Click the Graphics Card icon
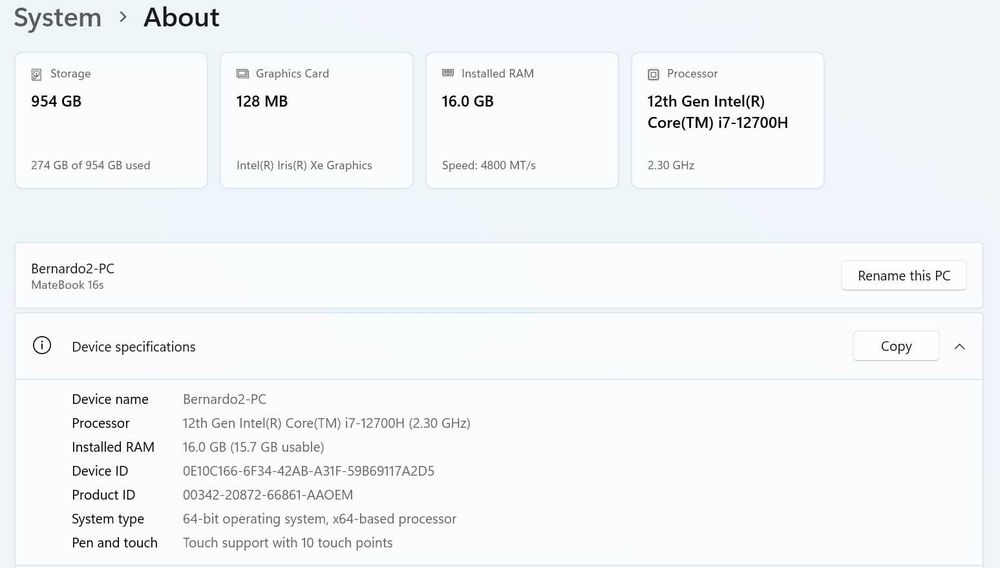 pyautogui.click(x=243, y=74)
